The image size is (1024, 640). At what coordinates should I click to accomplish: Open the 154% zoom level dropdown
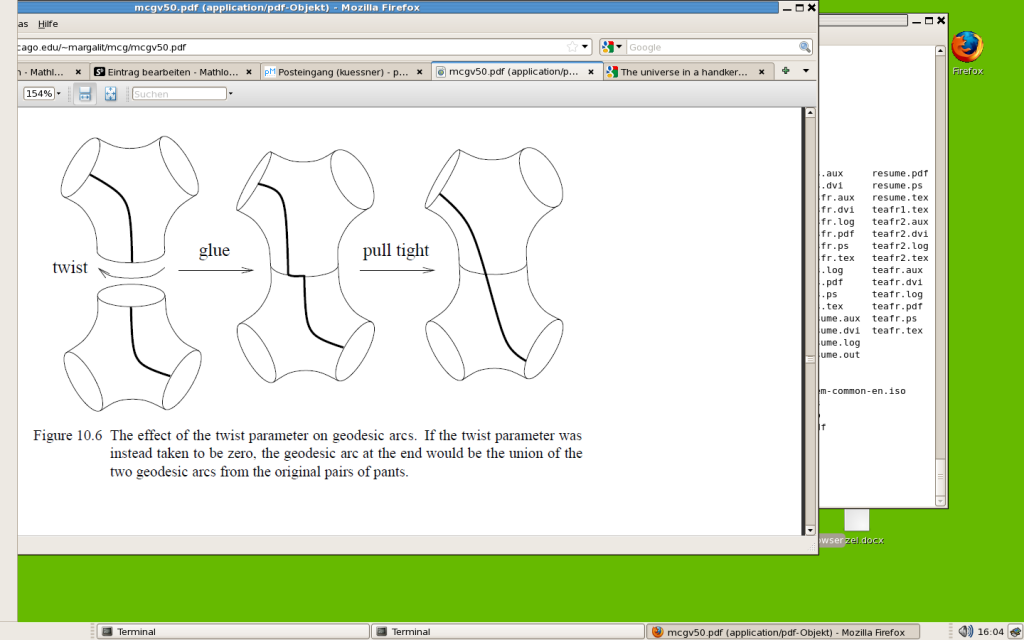(x=42, y=93)
